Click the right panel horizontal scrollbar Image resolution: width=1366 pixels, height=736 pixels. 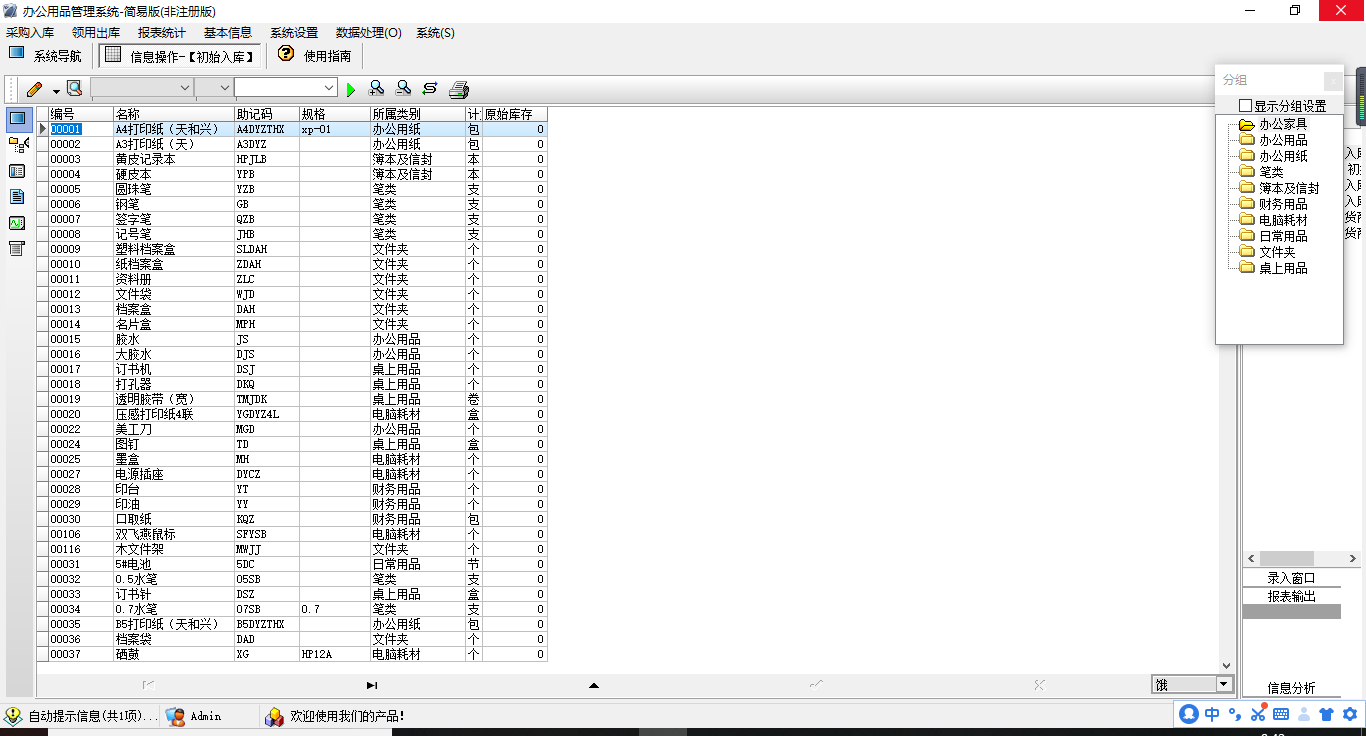[x=1301, y=559]
